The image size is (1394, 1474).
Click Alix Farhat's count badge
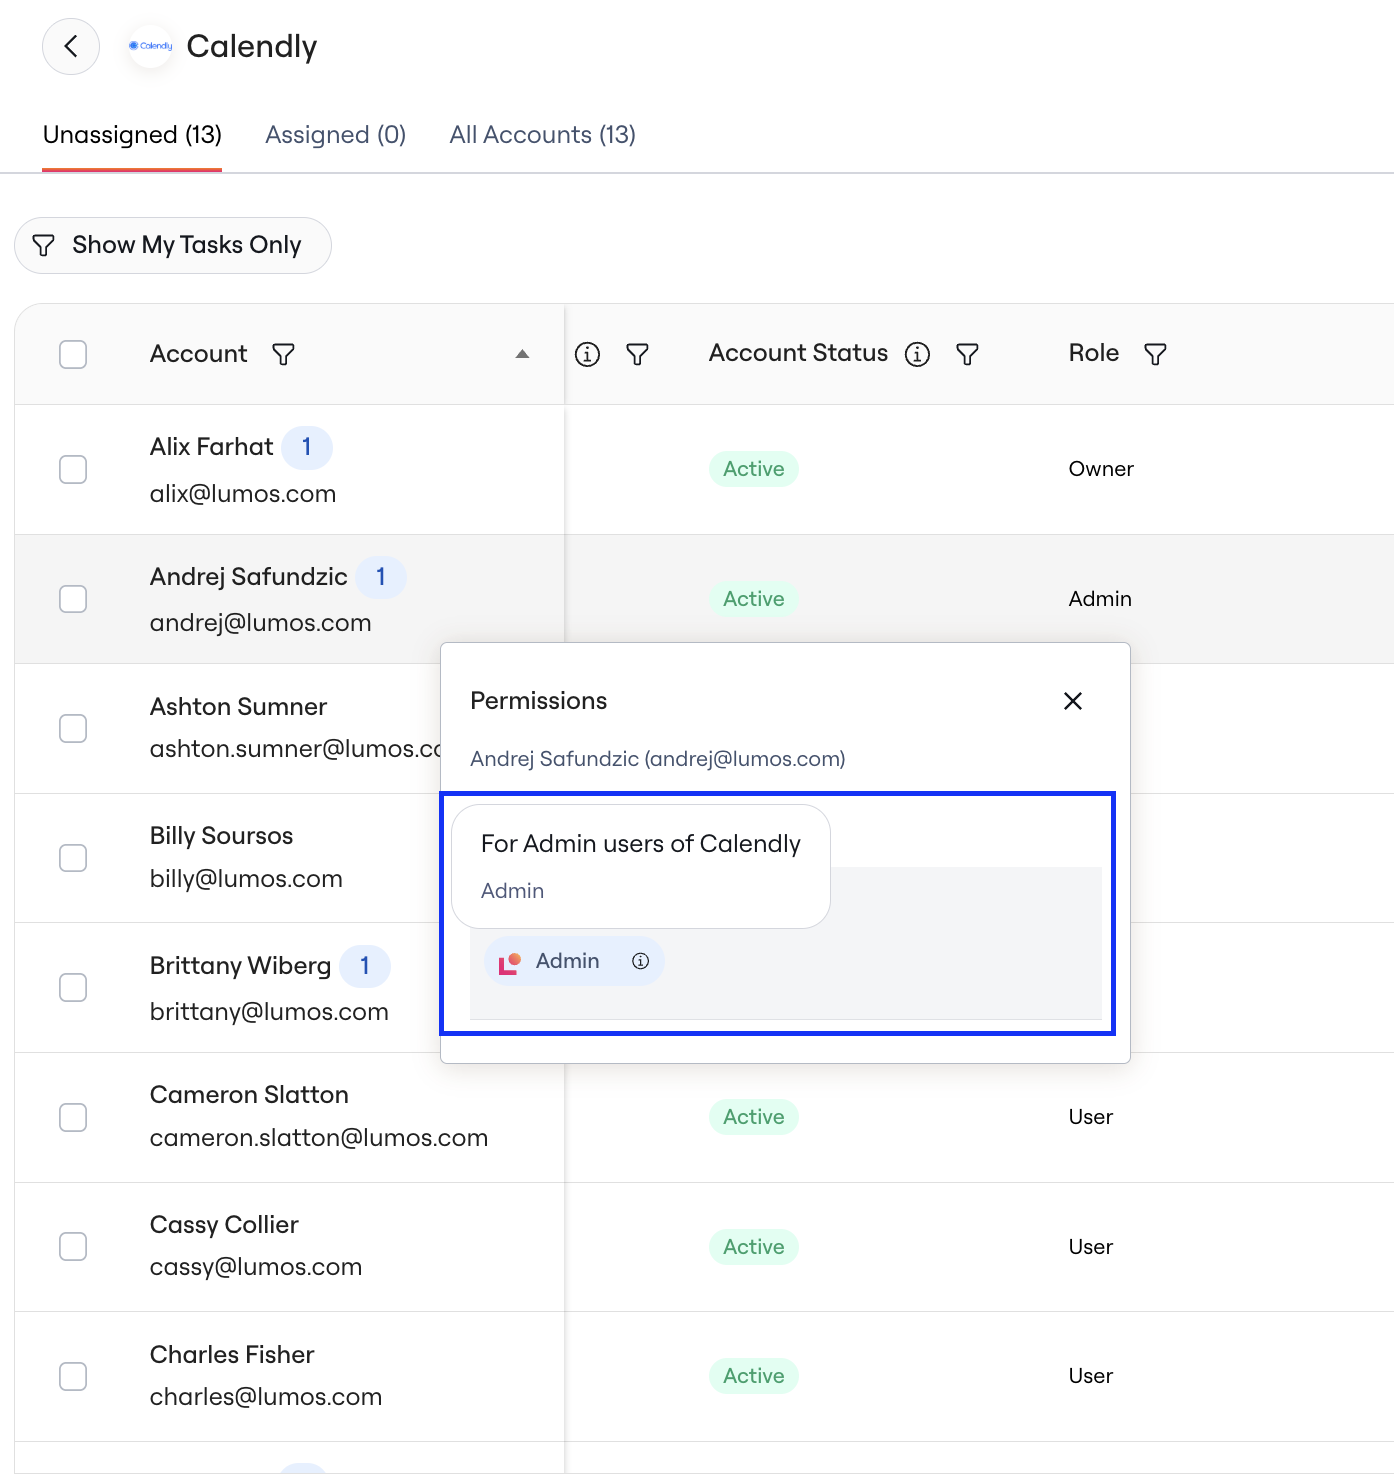pos(307,447)
